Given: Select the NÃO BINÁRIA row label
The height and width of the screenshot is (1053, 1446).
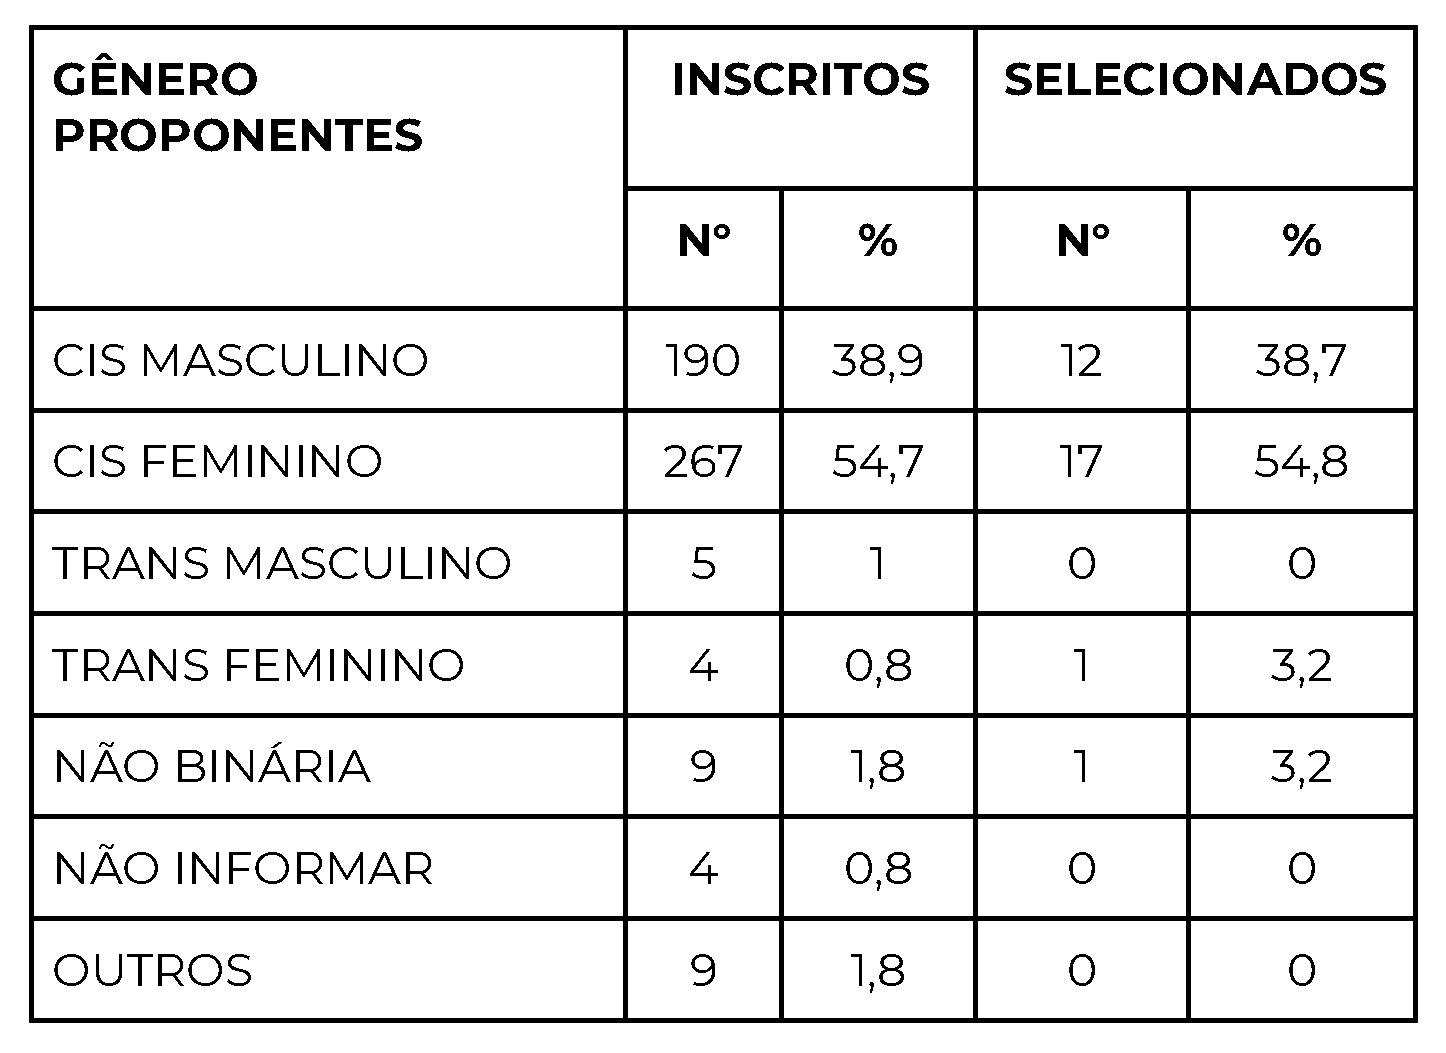Looking at the screenshot, I should point(212,767).
